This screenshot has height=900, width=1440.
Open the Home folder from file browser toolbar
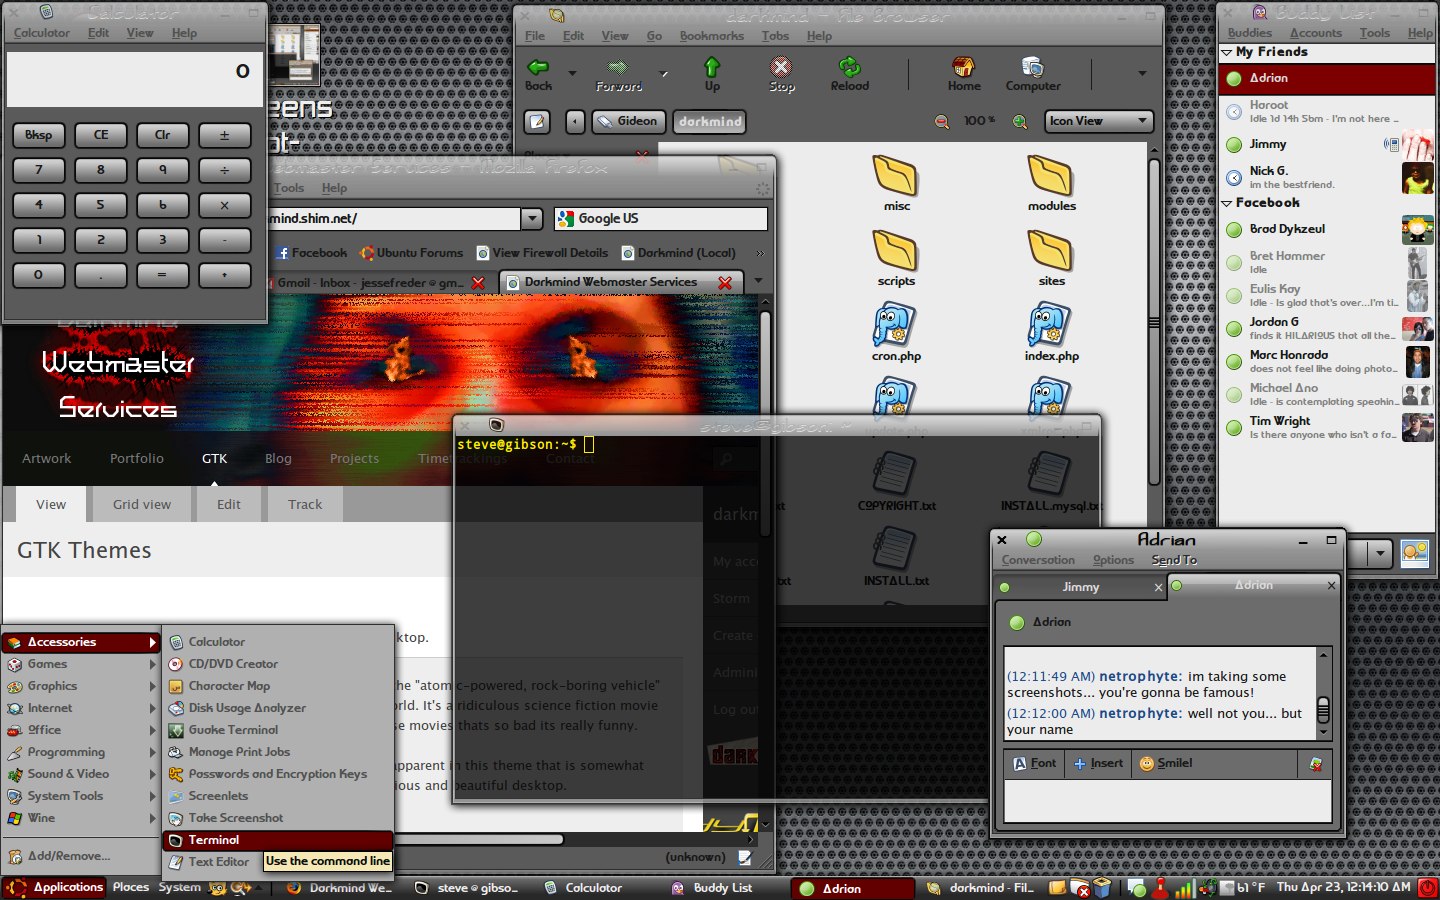963,74
